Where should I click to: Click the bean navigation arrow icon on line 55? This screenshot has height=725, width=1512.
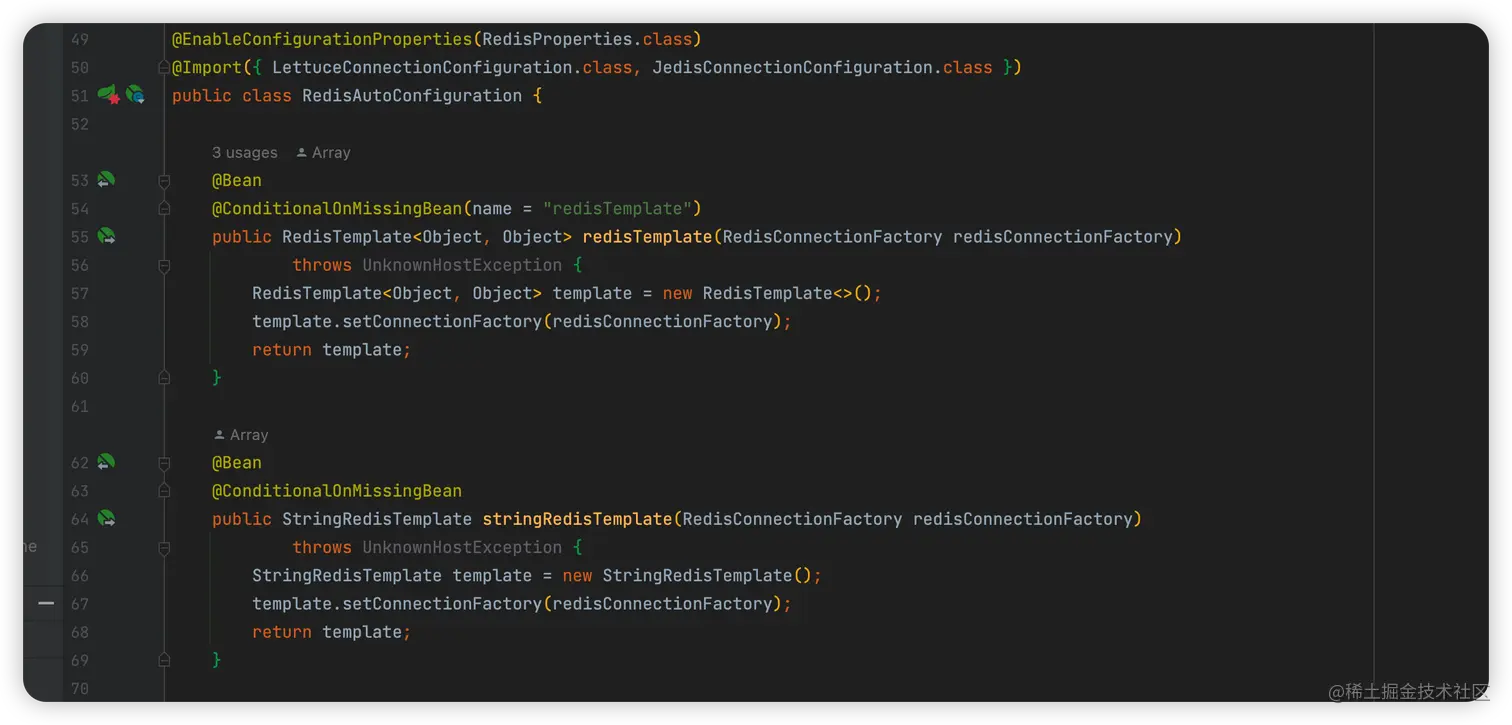tap(108, 236)
